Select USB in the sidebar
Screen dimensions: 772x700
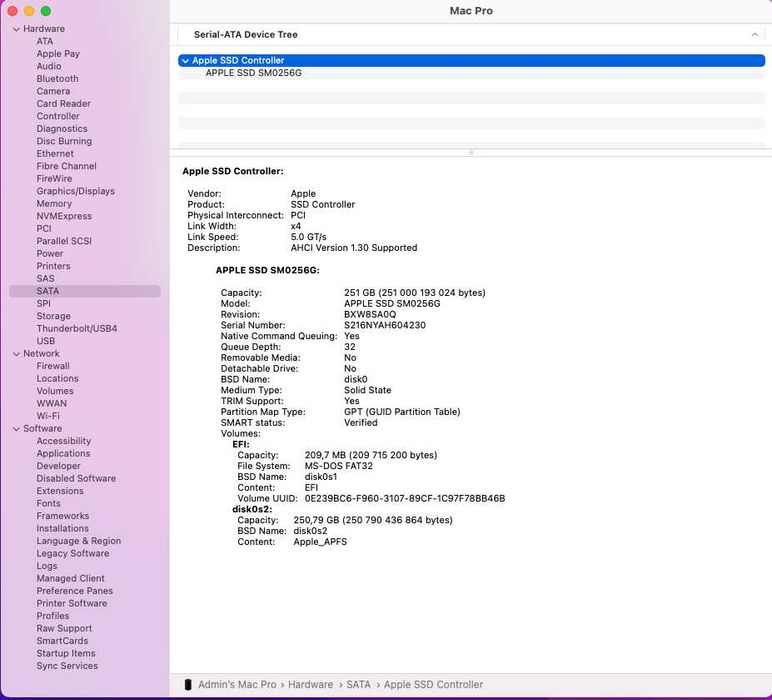[45, 341]
